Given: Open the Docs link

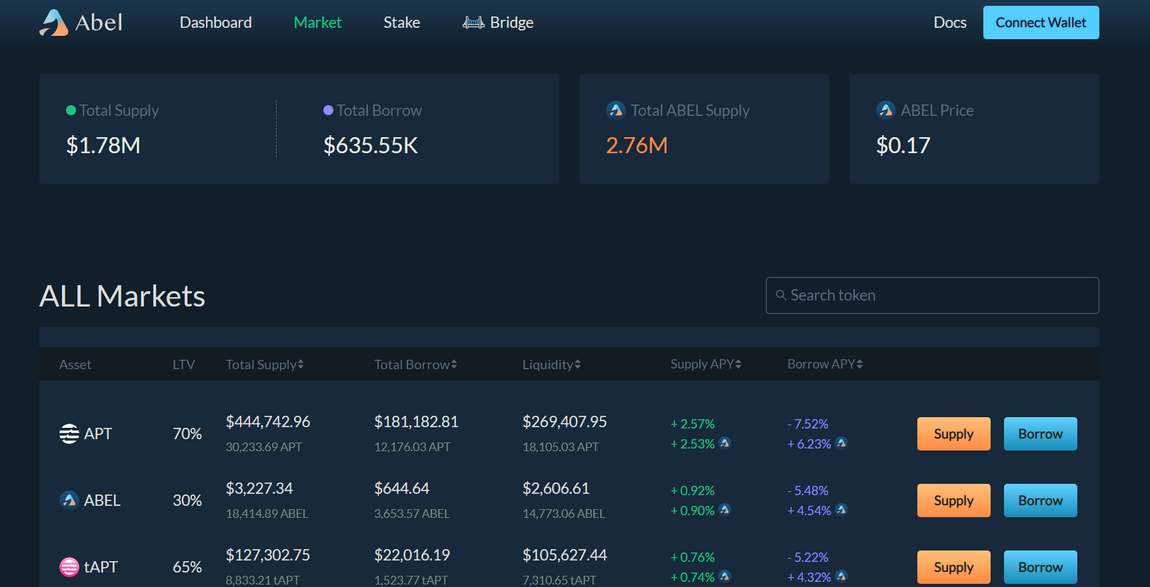Looking at the screenshot, I should point(950,23).
